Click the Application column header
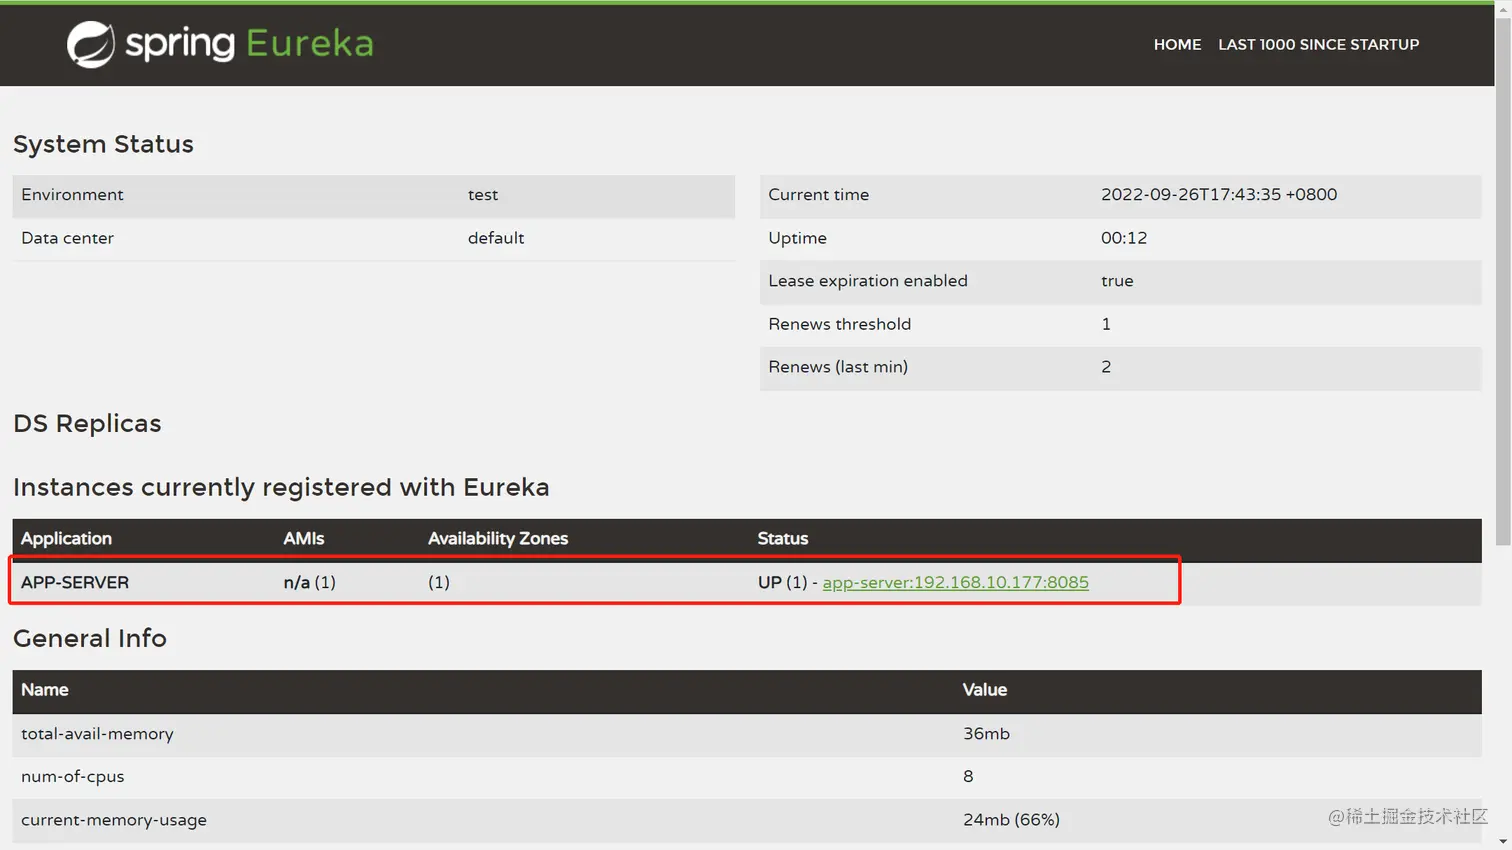Viewport: 1512px width, 850px height. (66, 538)
